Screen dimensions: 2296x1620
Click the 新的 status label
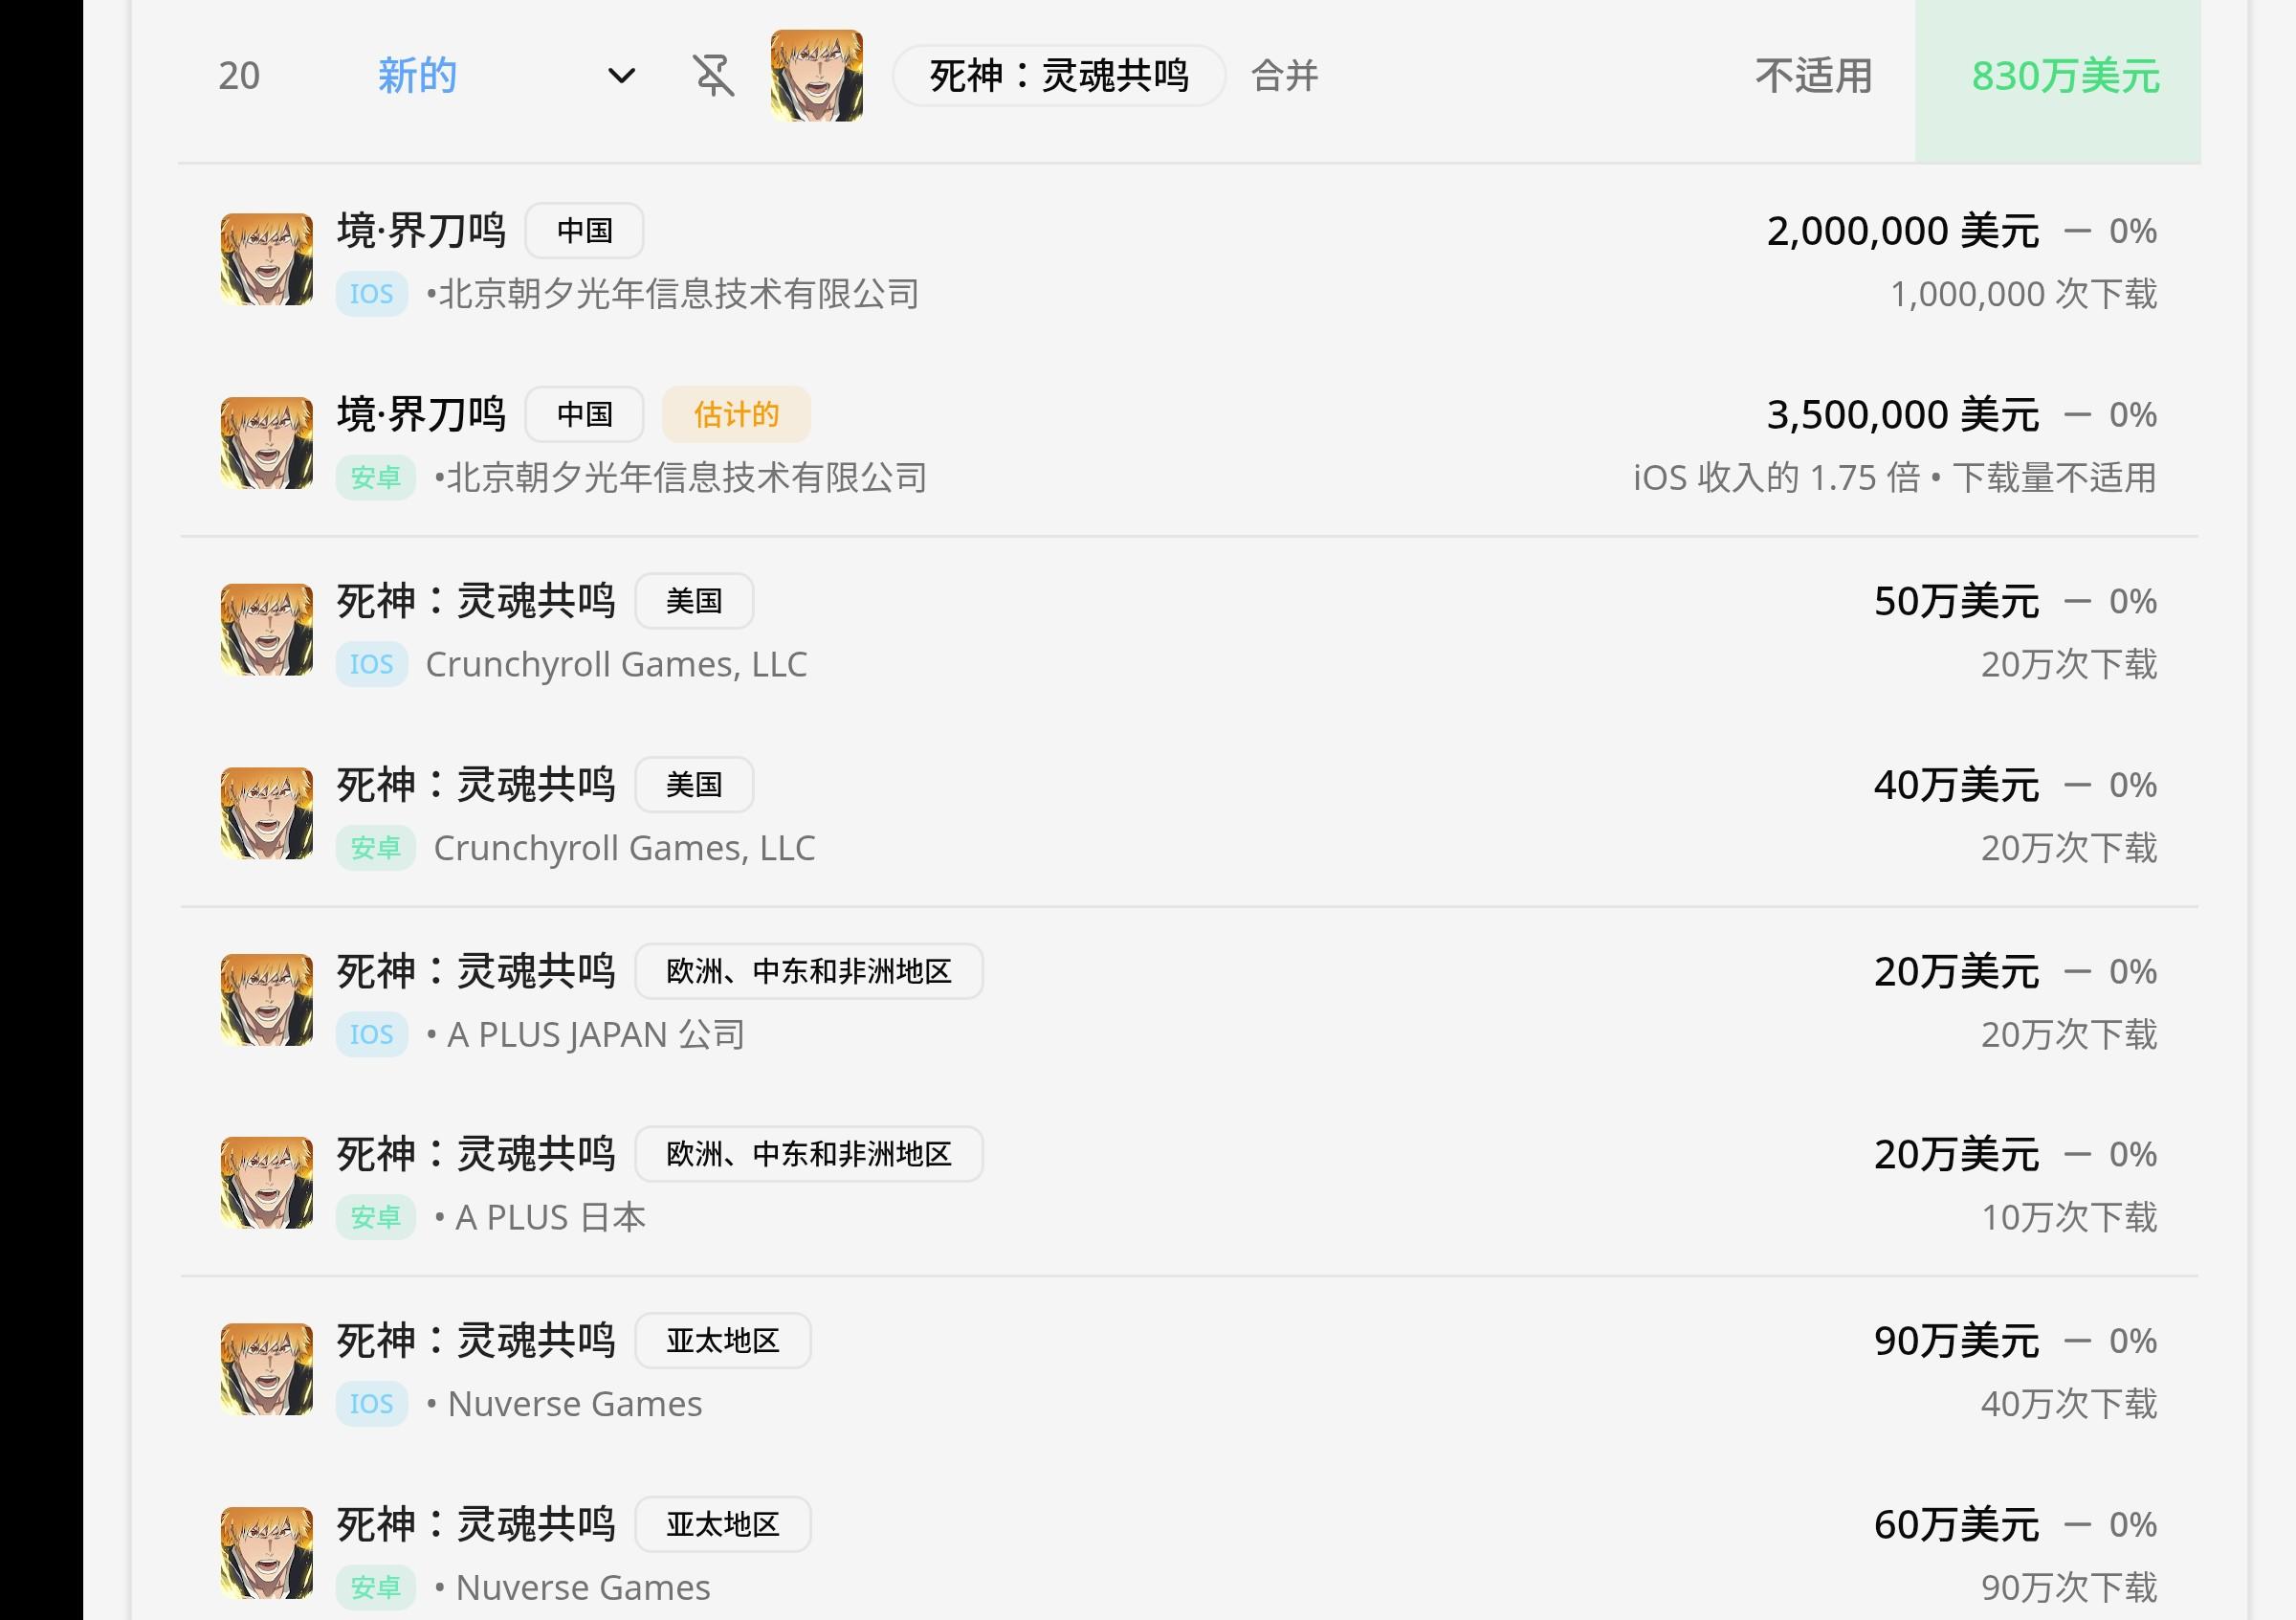417,76
